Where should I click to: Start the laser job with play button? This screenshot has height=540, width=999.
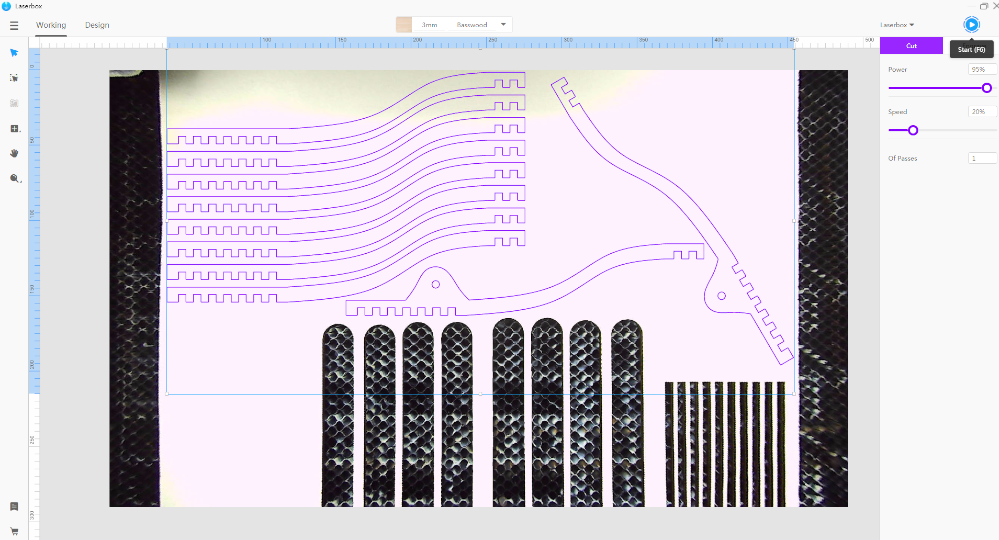[971, 24]
